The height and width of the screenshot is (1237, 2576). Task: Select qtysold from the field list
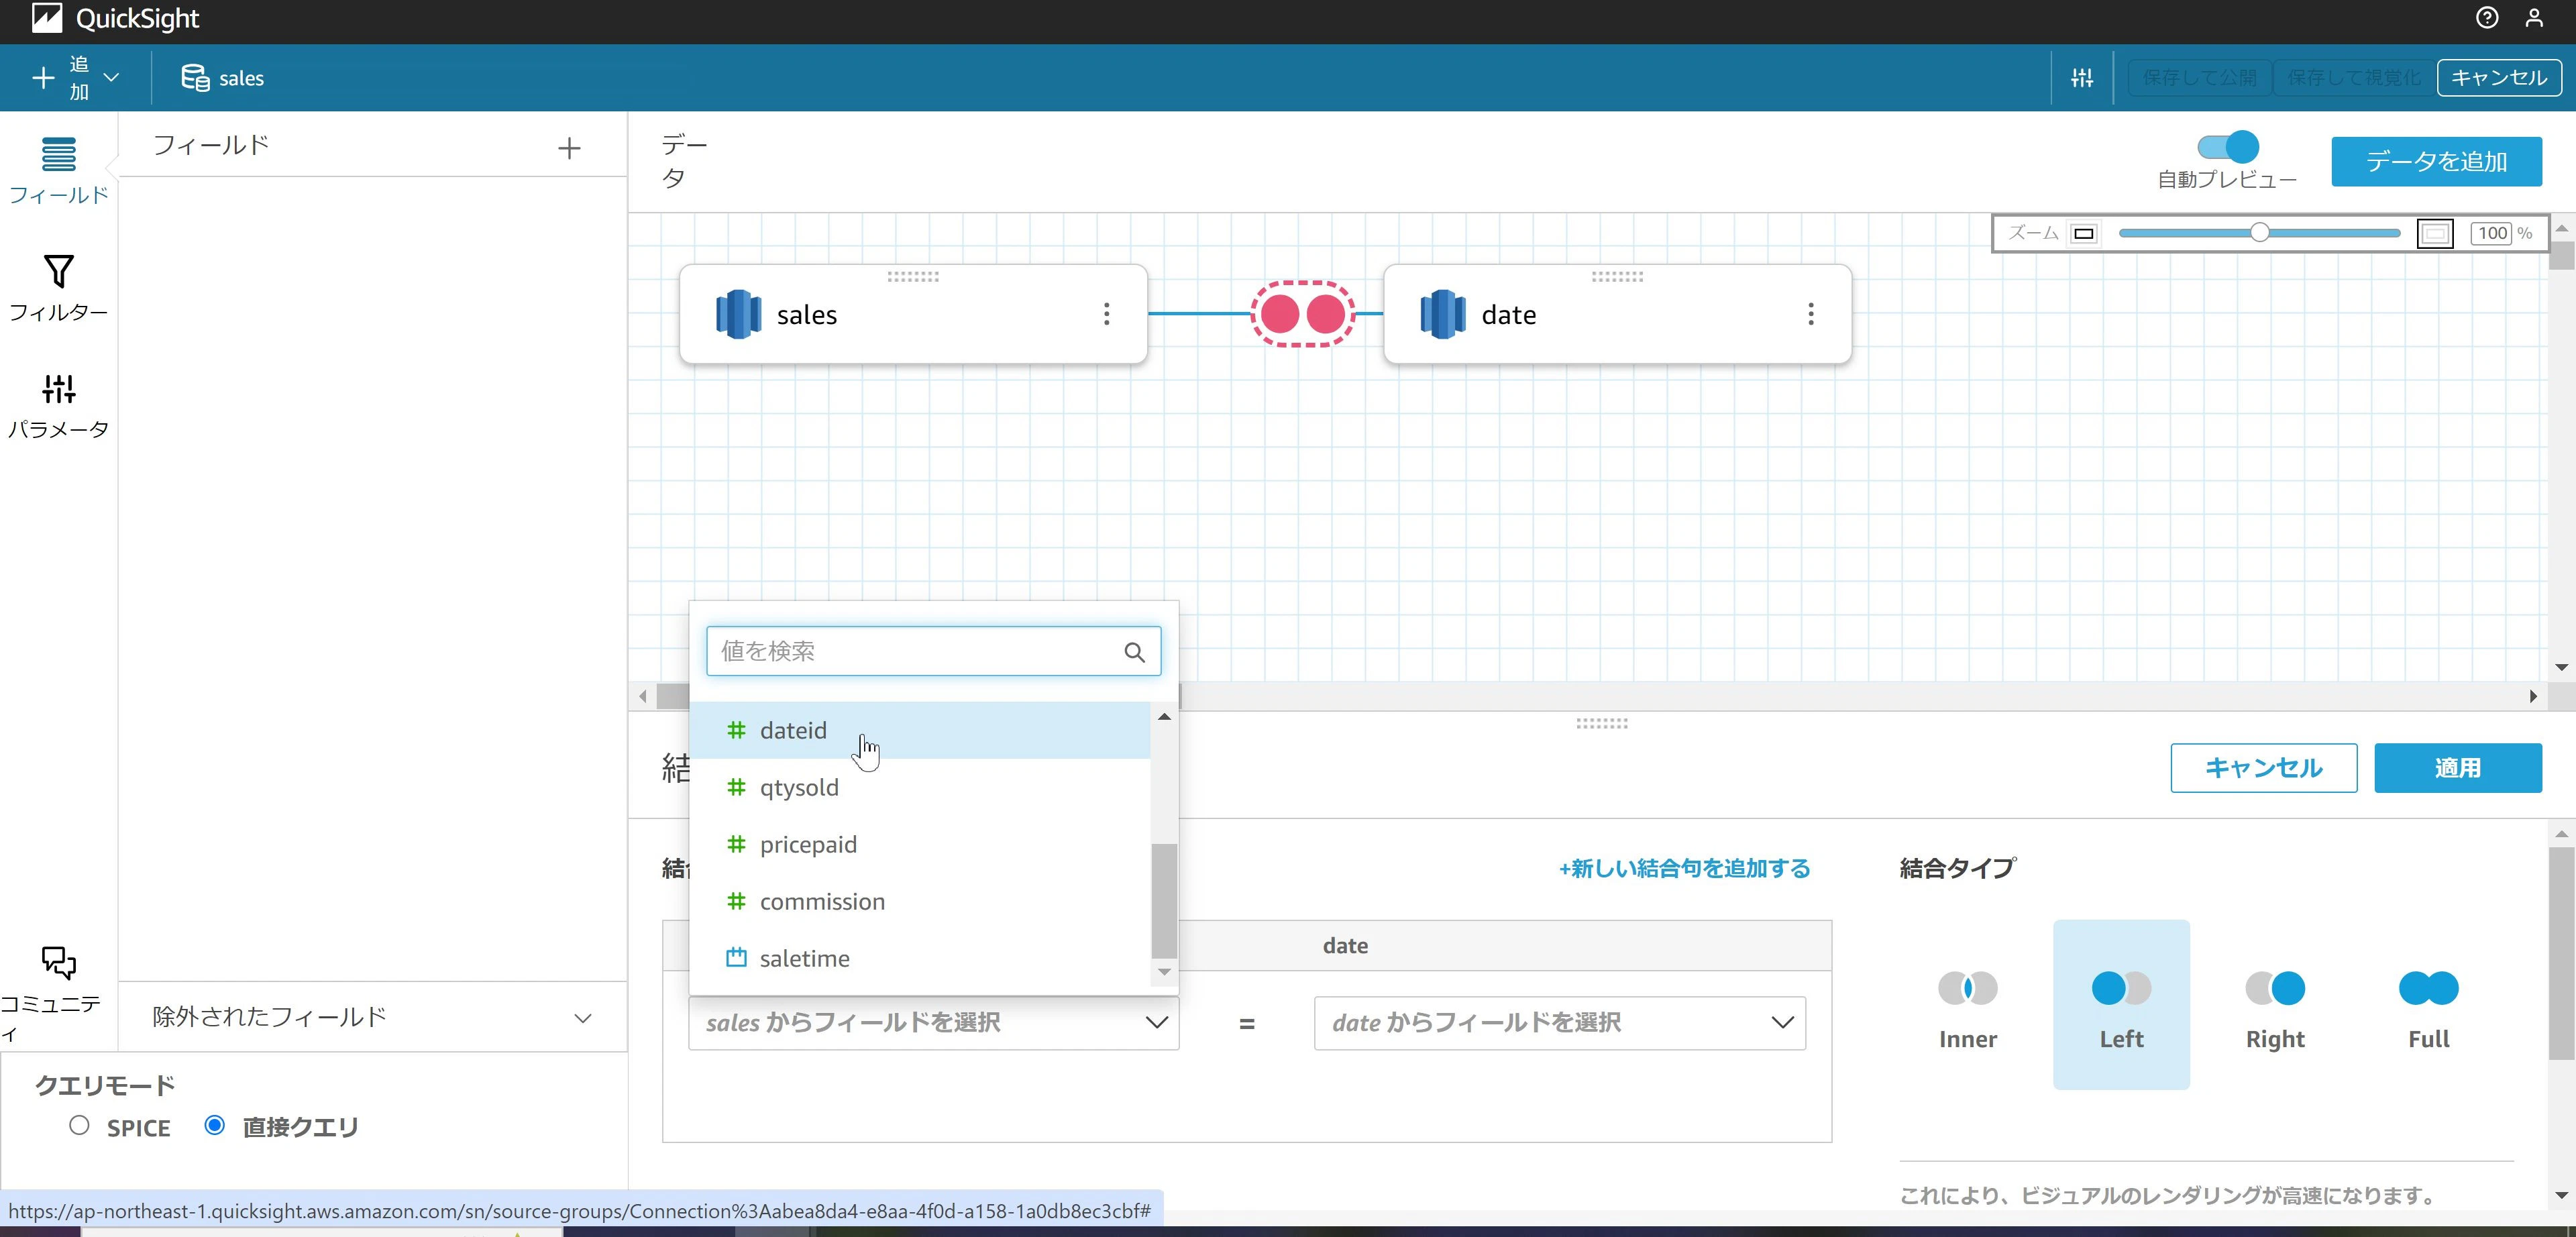920,787
